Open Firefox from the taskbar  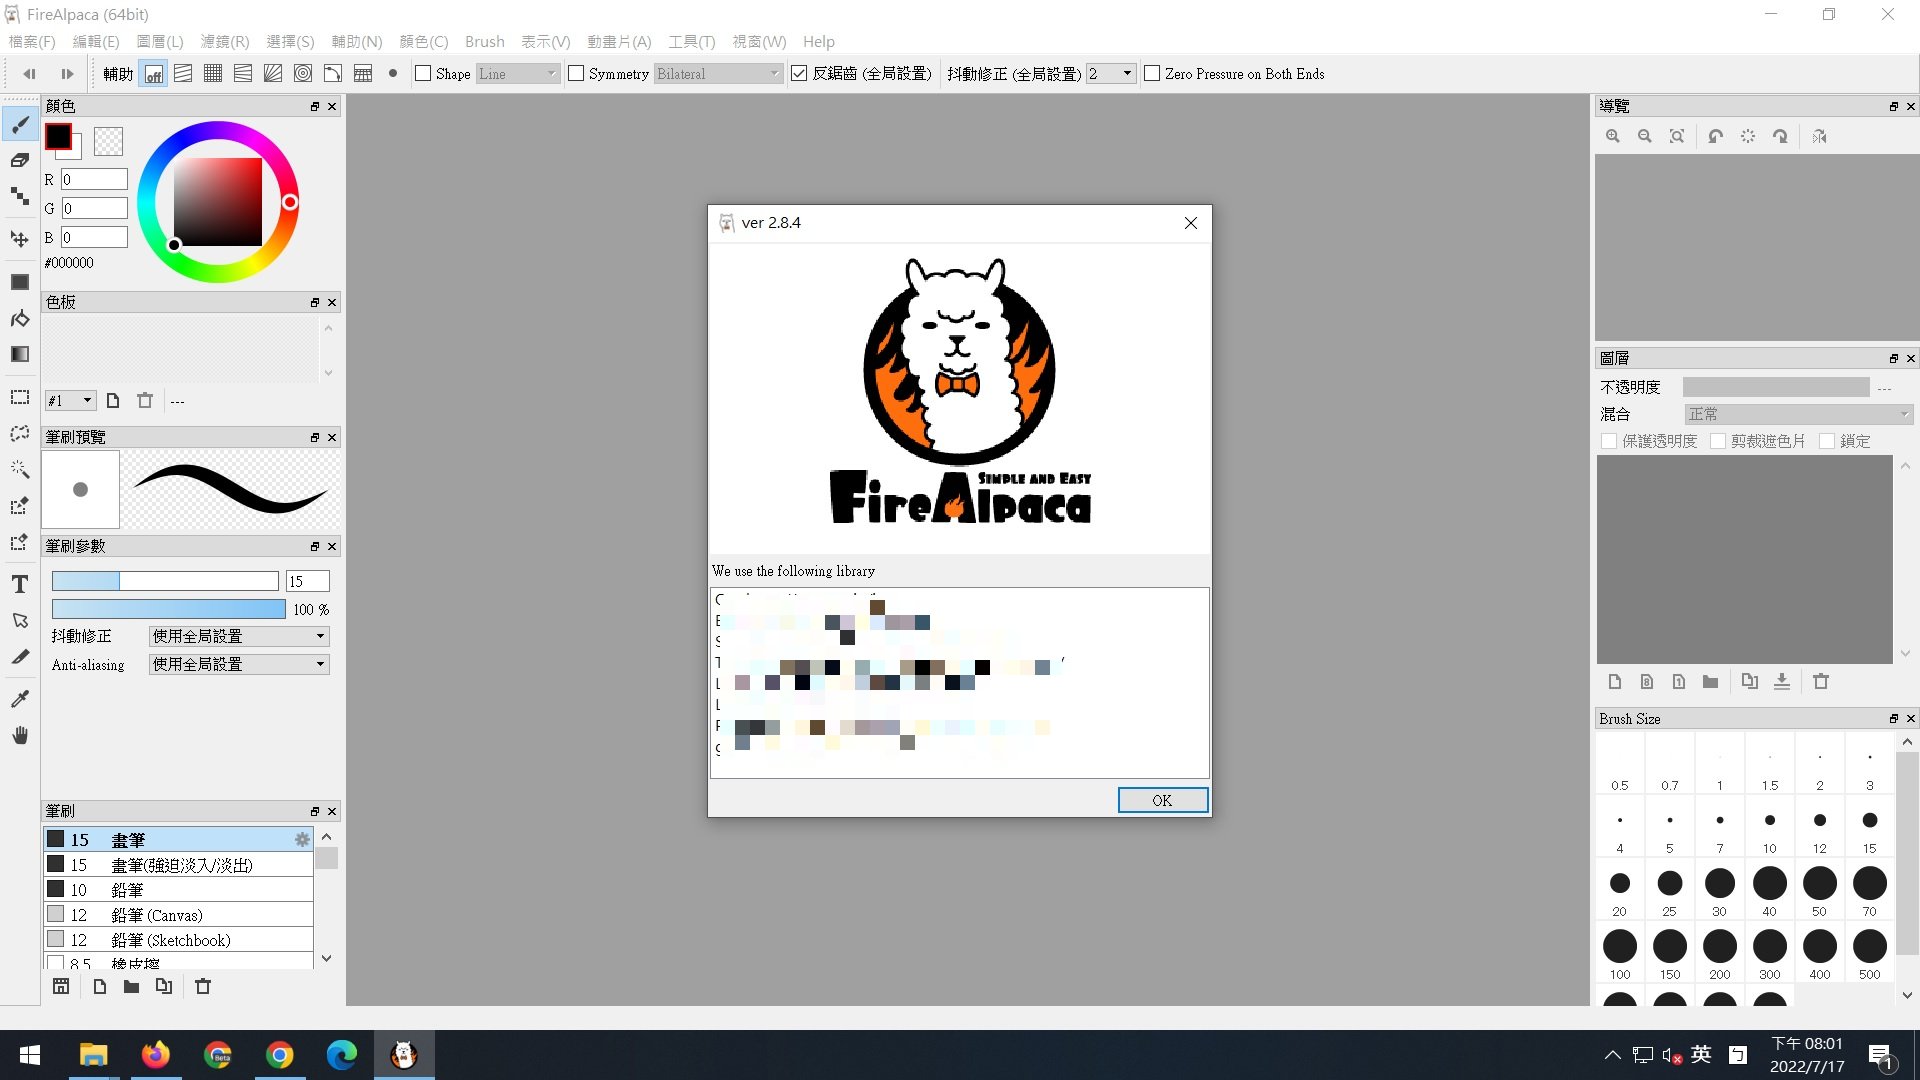point(156,1055)
